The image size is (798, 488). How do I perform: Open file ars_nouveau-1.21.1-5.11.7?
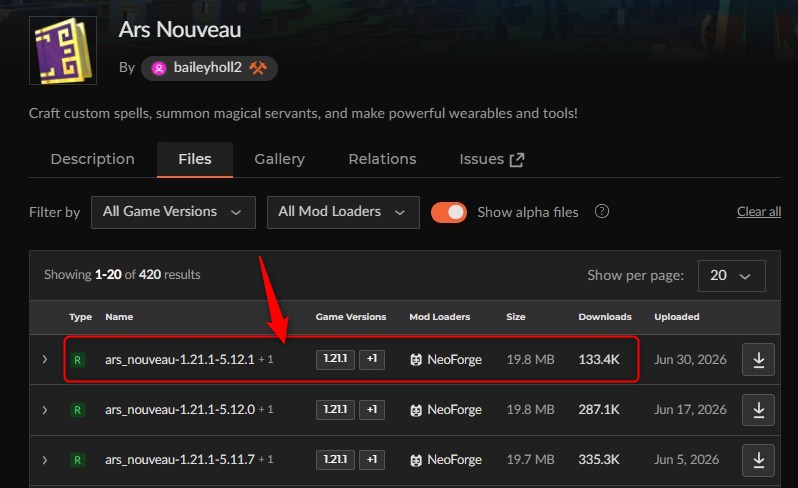[x=180, y=460]
